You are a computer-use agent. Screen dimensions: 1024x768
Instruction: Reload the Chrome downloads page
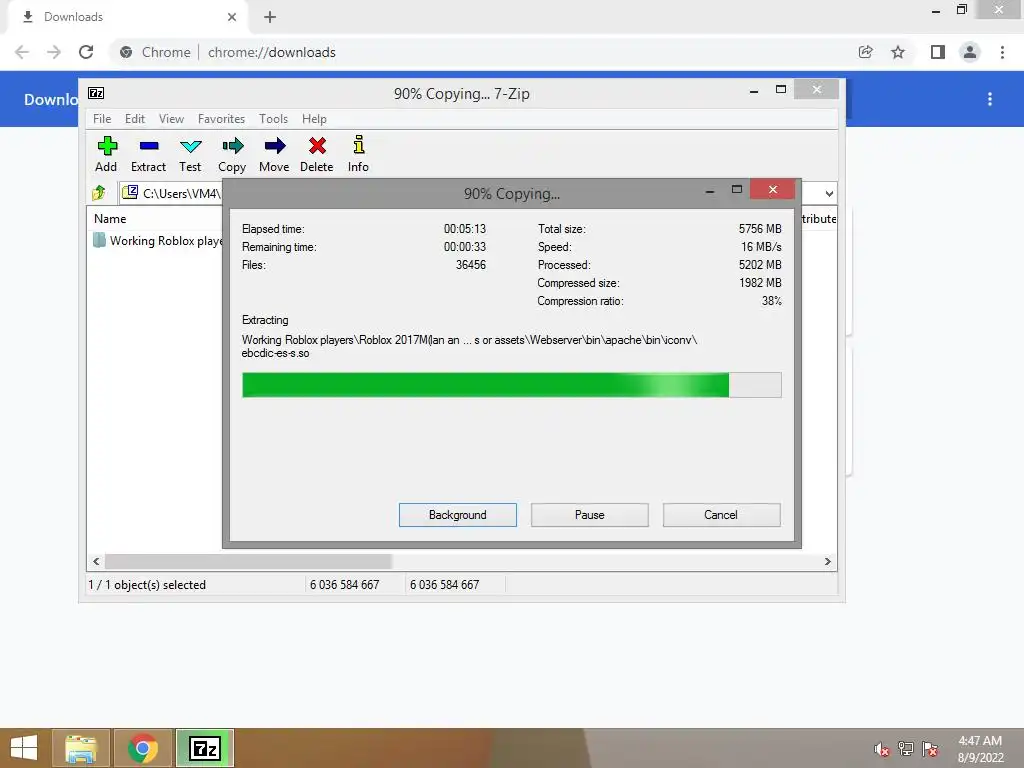click(86, 52)
